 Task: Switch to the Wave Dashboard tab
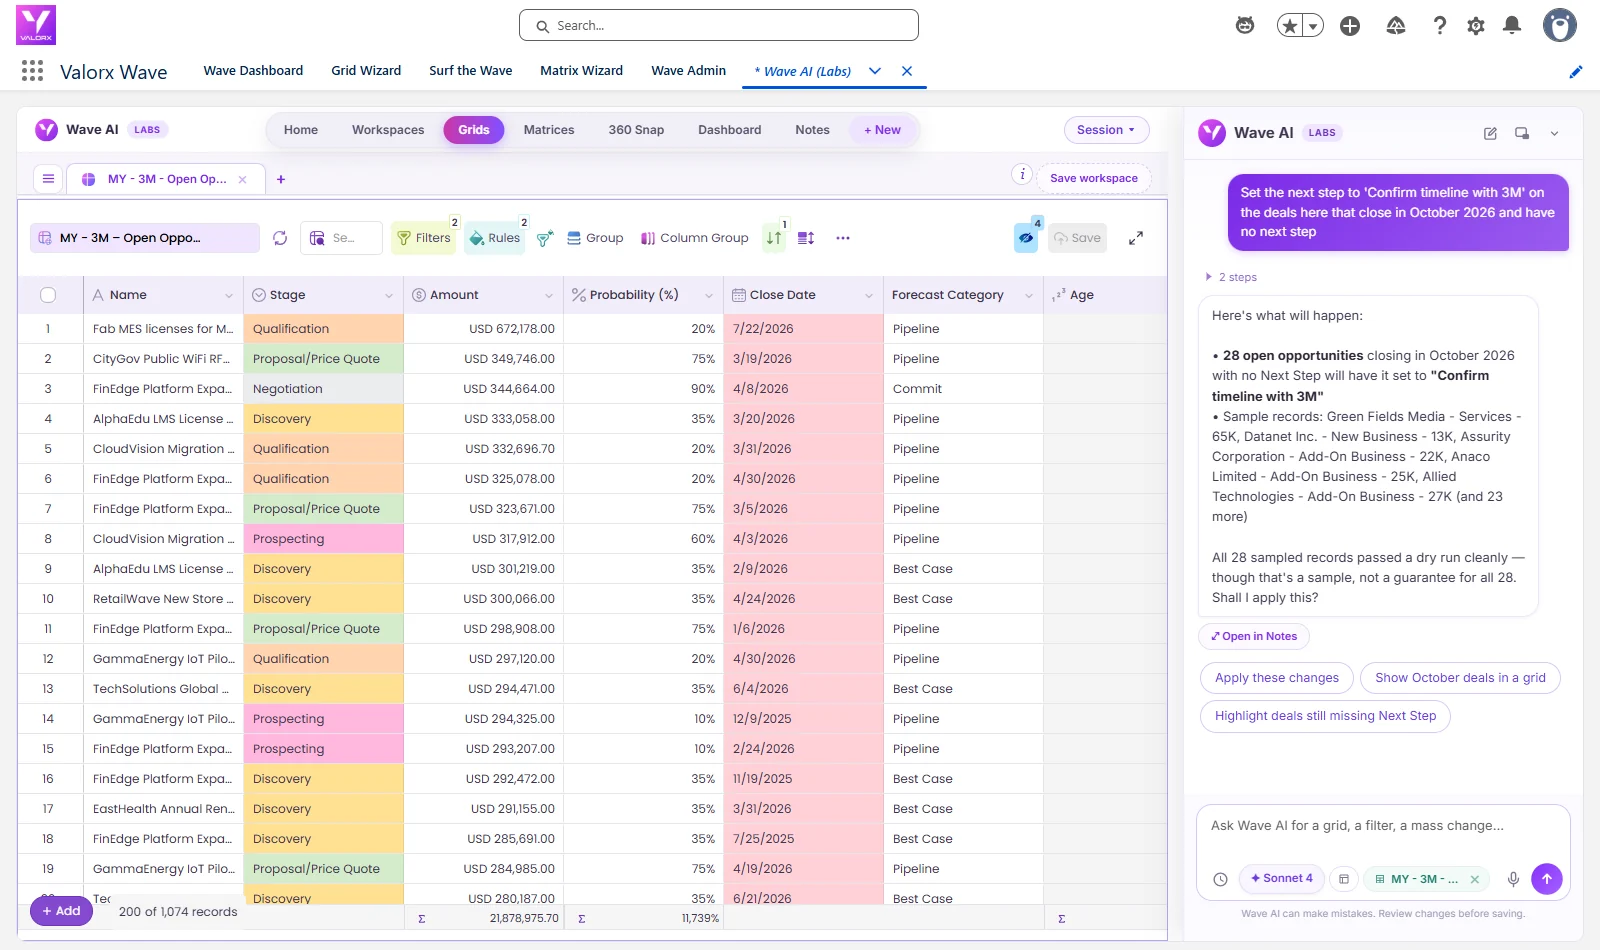coord(253,71)
